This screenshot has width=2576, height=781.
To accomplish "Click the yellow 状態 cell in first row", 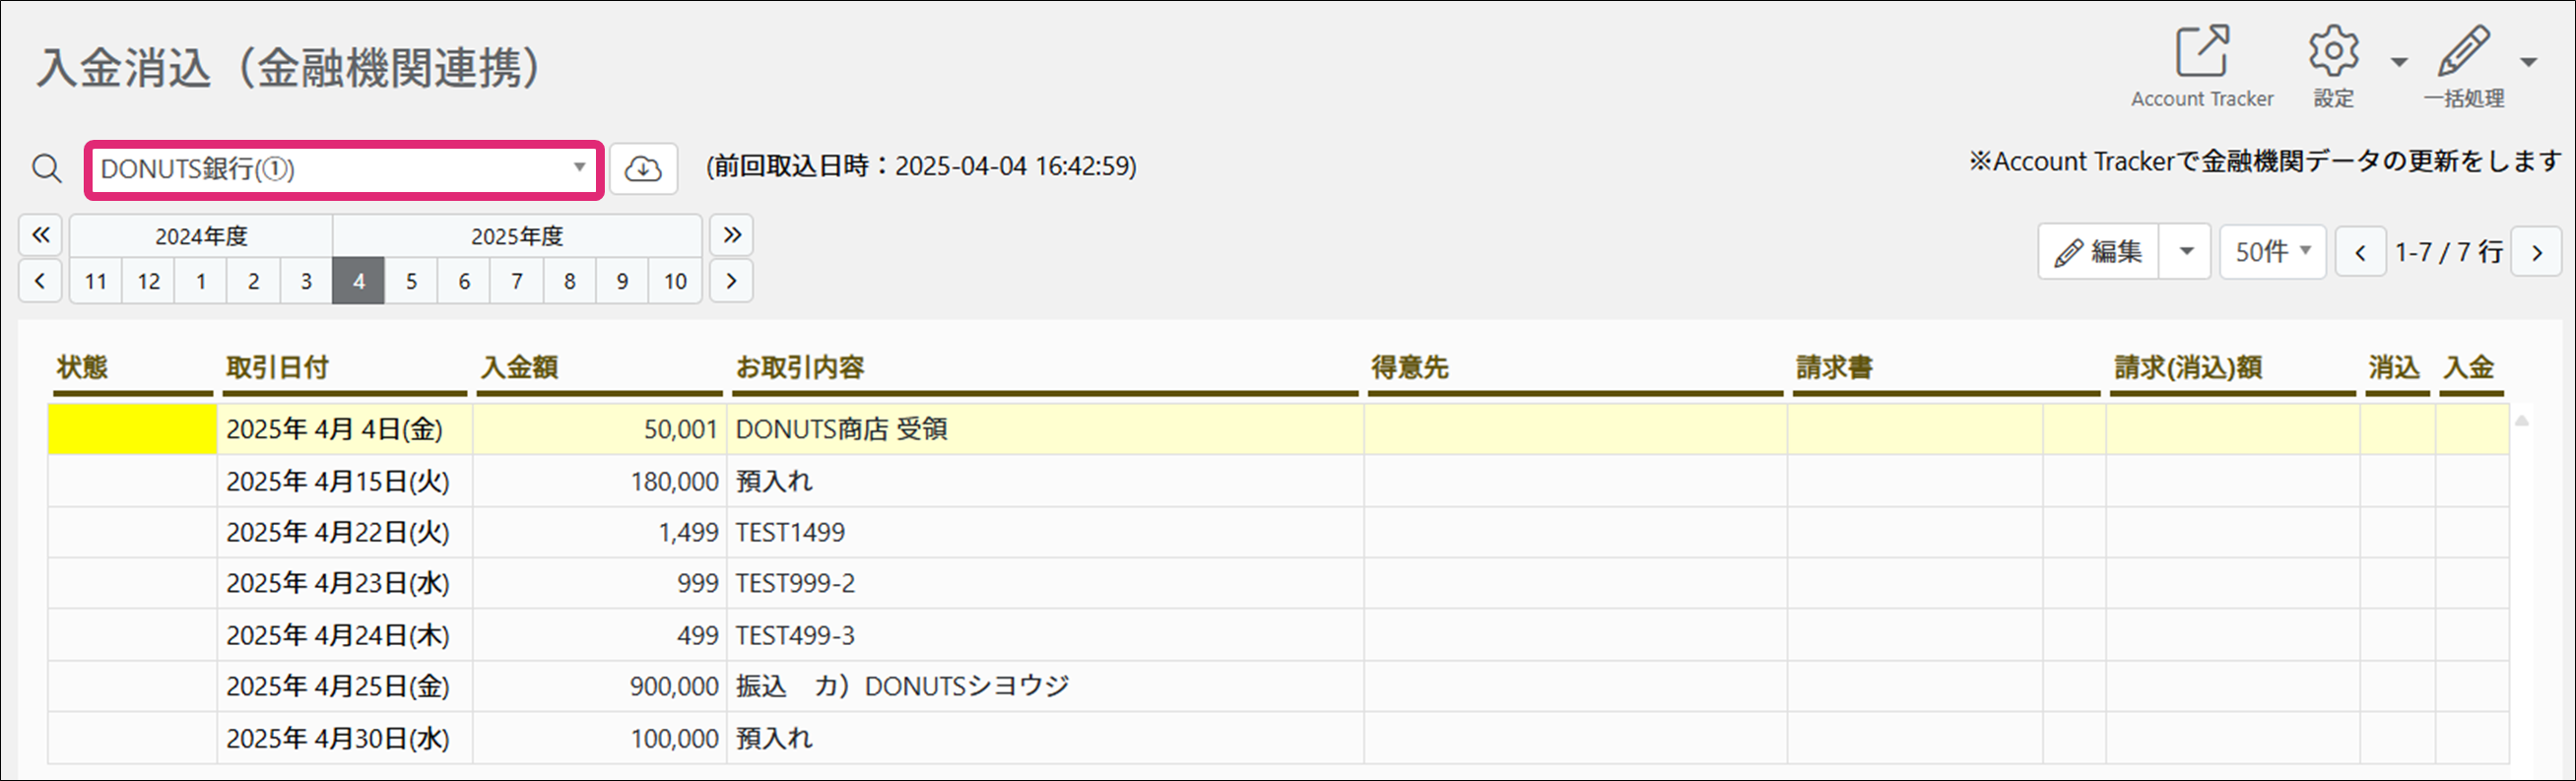I will coord(132,430).
